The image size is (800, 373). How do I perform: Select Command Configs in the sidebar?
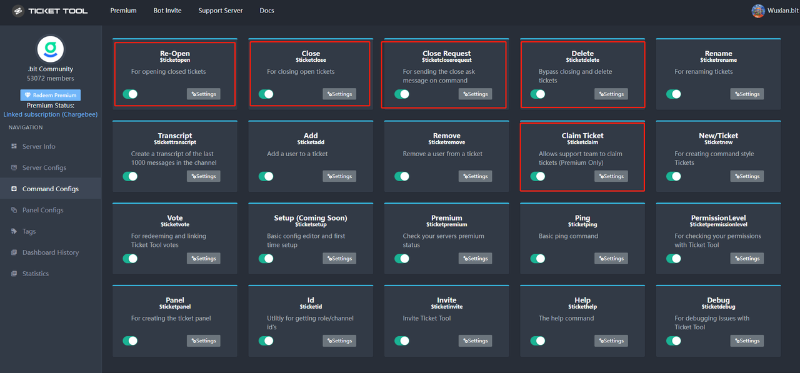tap(51, 189)
